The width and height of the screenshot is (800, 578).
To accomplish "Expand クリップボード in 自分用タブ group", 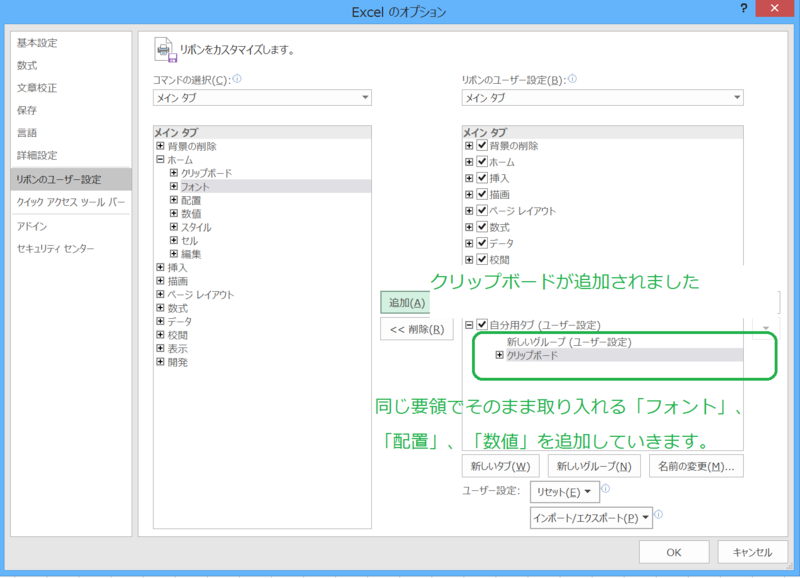I will coord(499,355).
